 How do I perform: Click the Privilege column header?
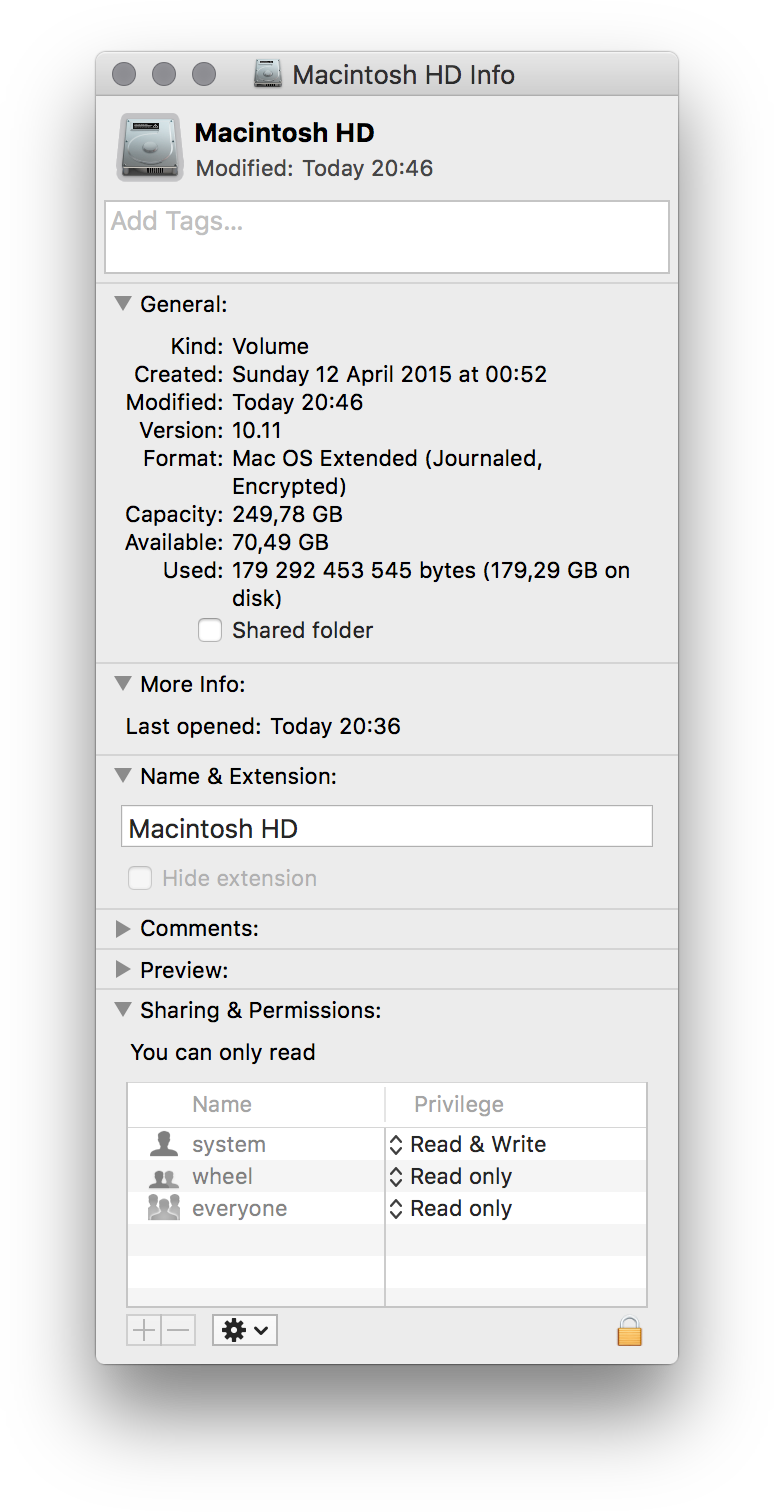459,1104
